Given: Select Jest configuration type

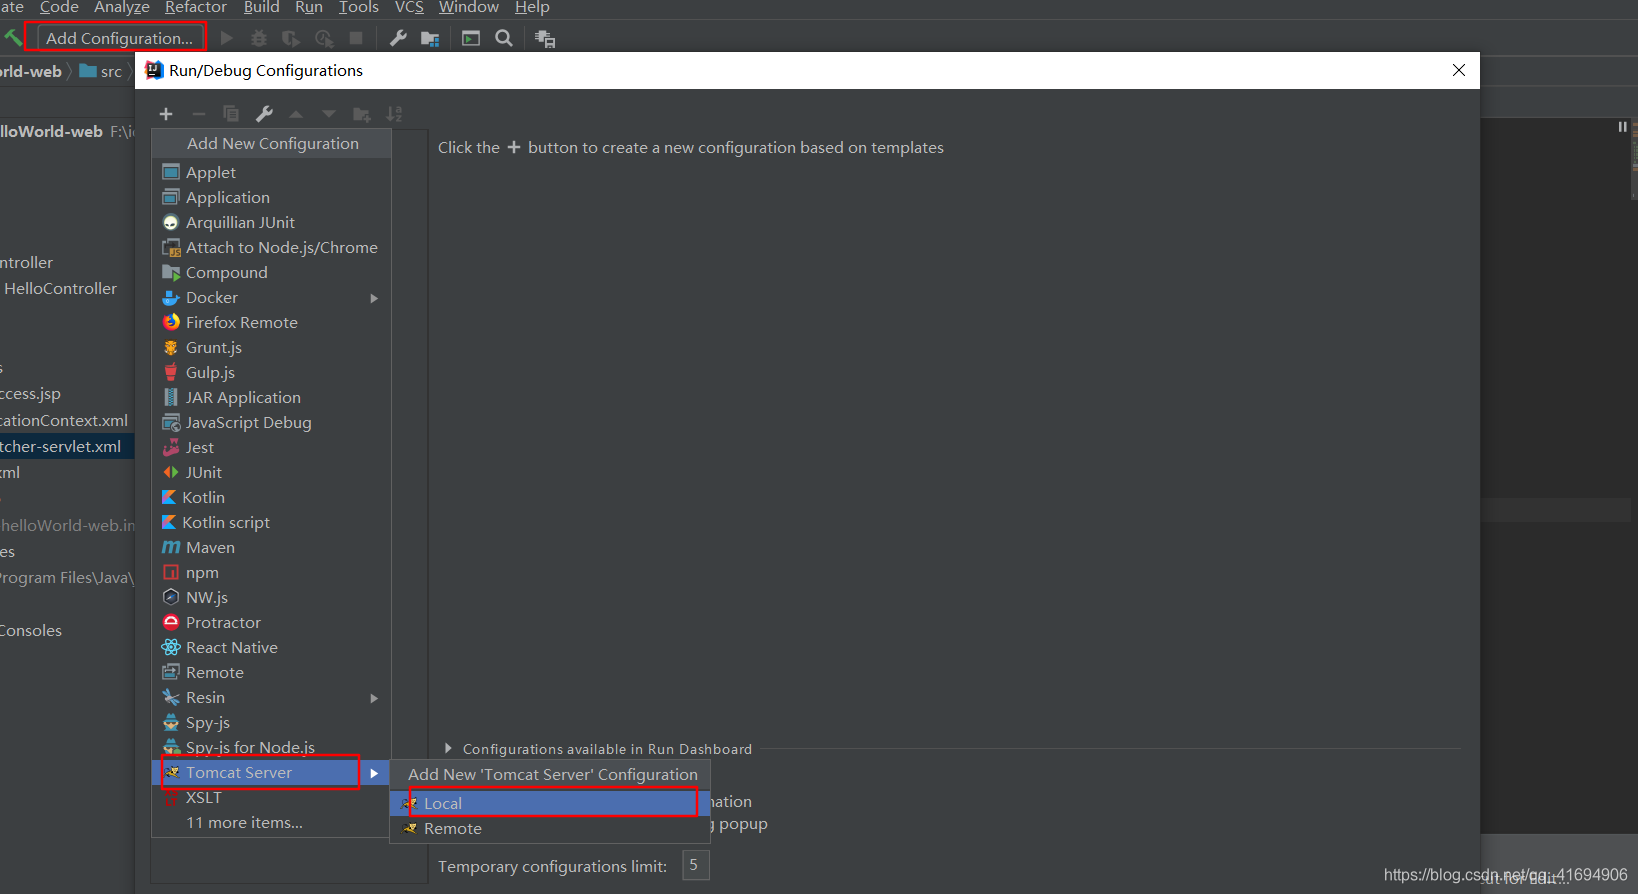Looking at the screenshot, I should pos(270,447).
